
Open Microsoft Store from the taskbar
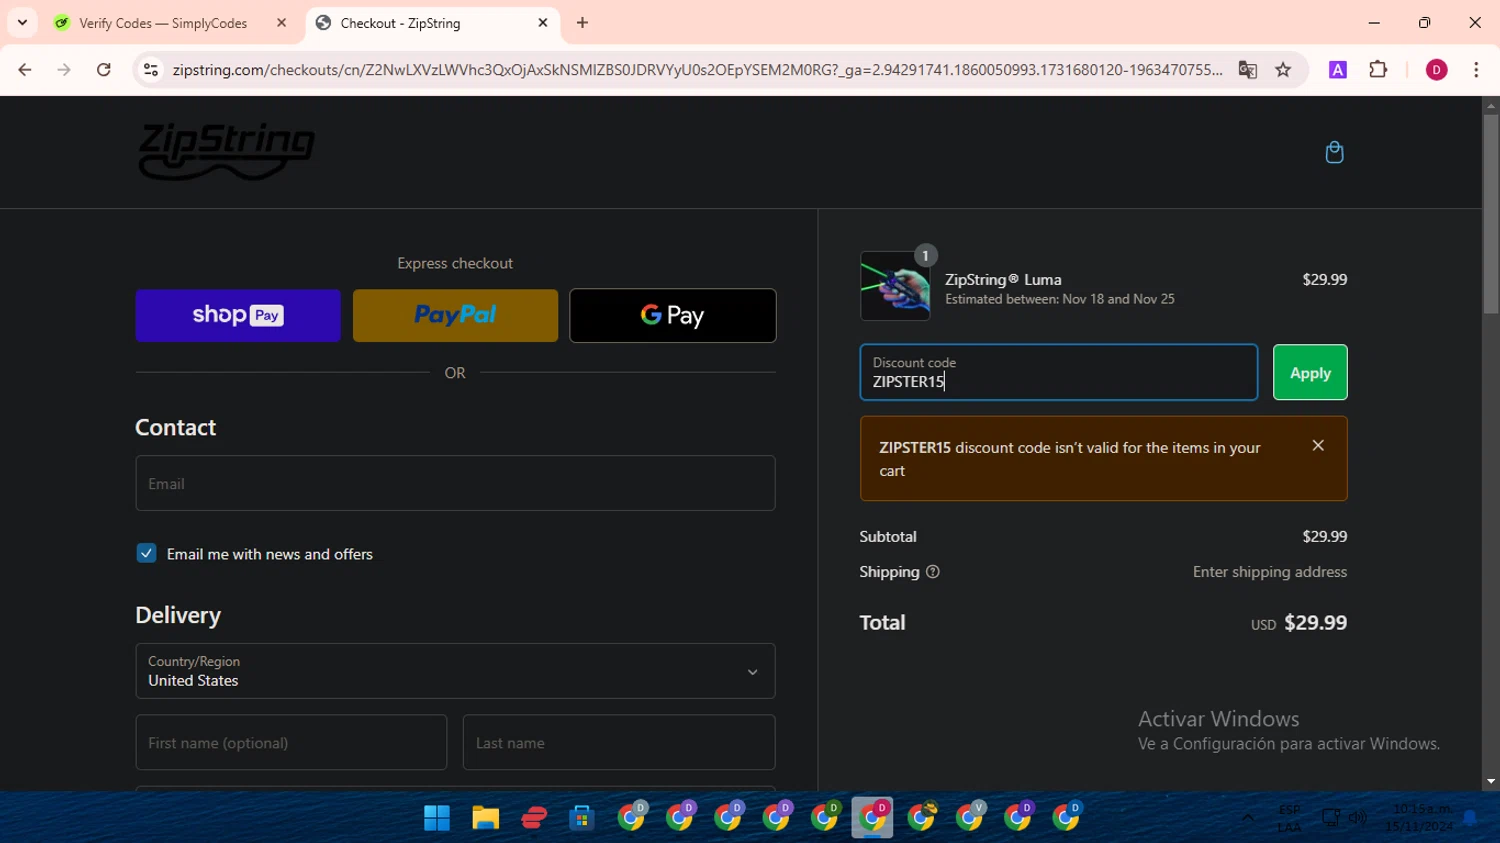pyautogui.click(x=582, y=818)
